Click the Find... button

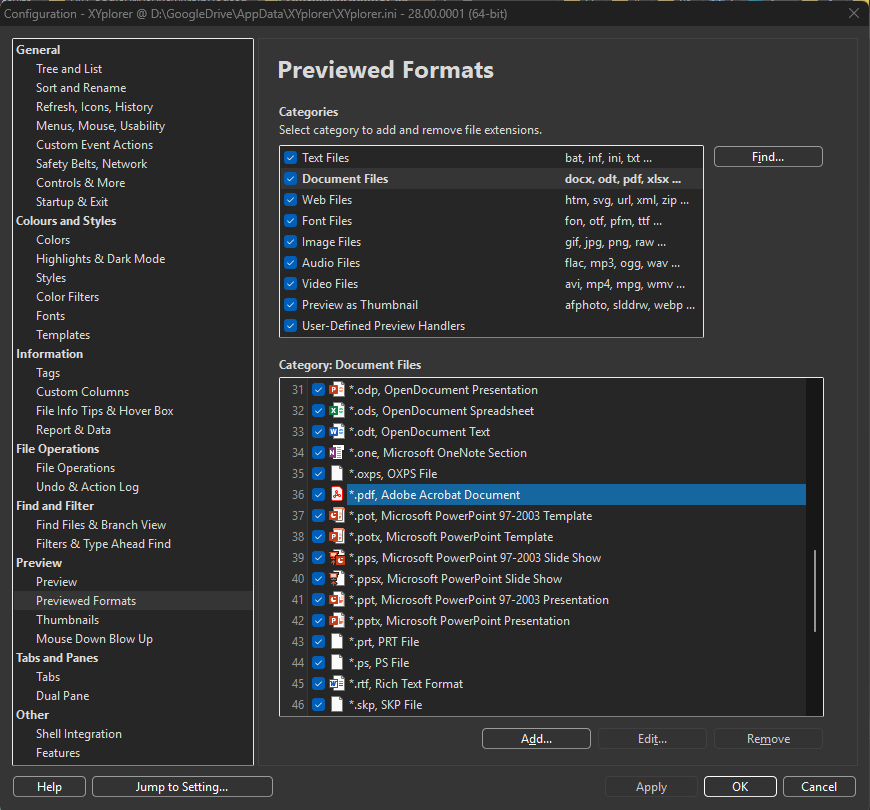768,157
